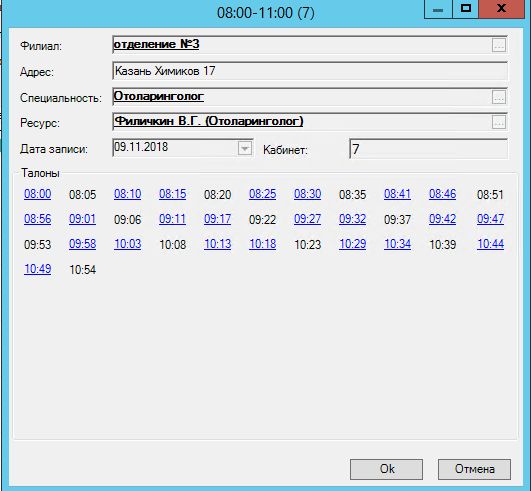Open the Специальность browse ellipsis button

(x=498, y=97)
